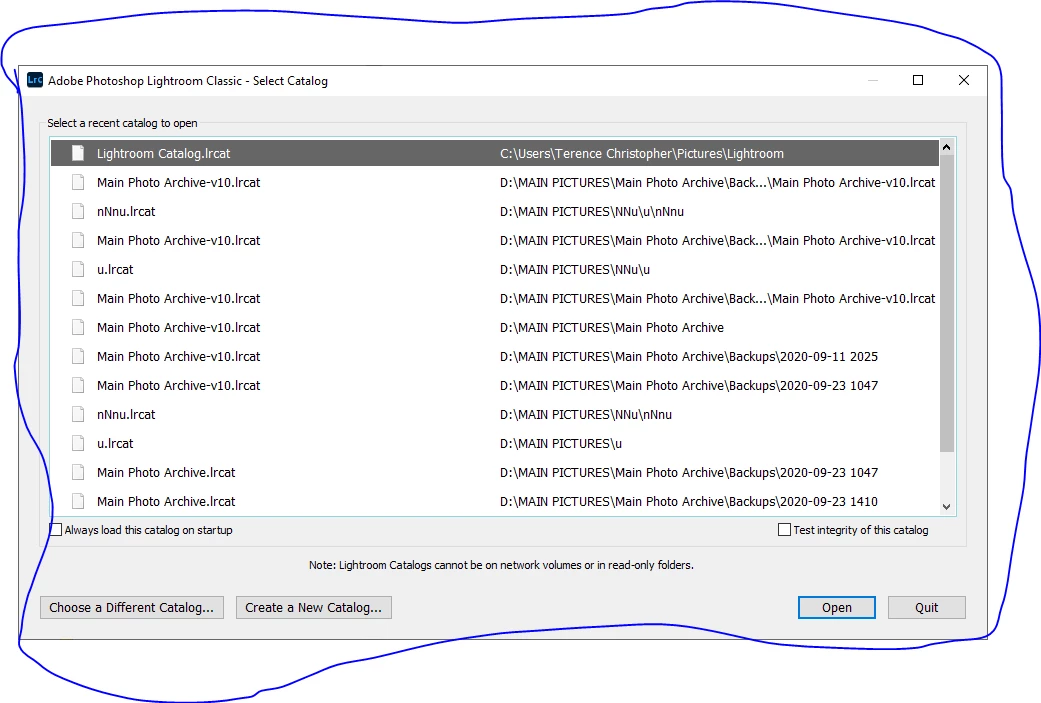Click the catalog list scroll up arrow

click(x=947, y=147)
